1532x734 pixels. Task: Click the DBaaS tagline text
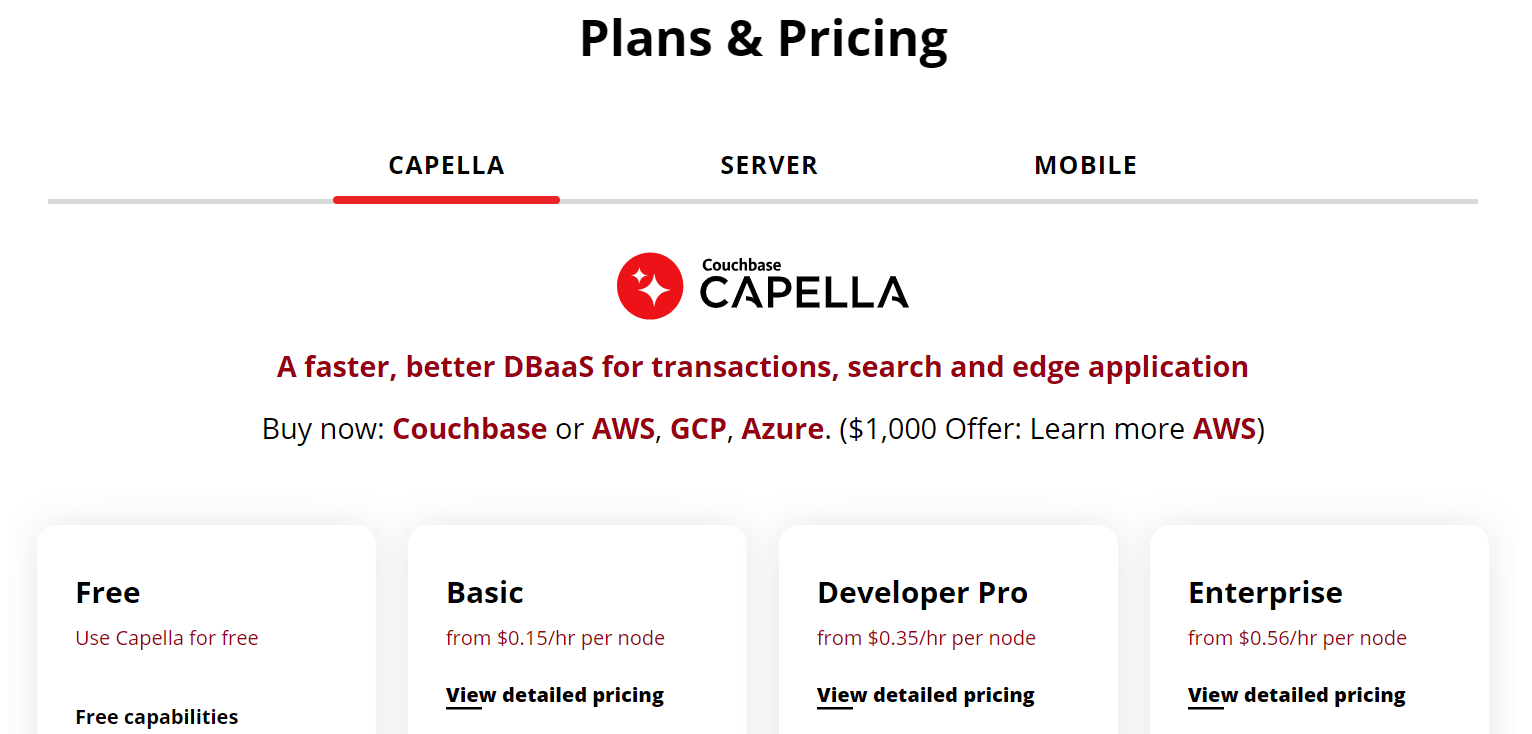[x=762, y=366]
